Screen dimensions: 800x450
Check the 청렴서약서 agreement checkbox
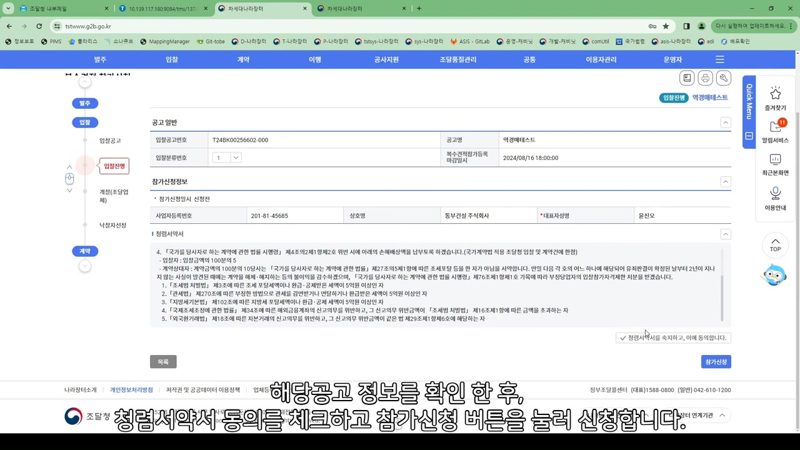pyautogui.click(x=622, y=338)
